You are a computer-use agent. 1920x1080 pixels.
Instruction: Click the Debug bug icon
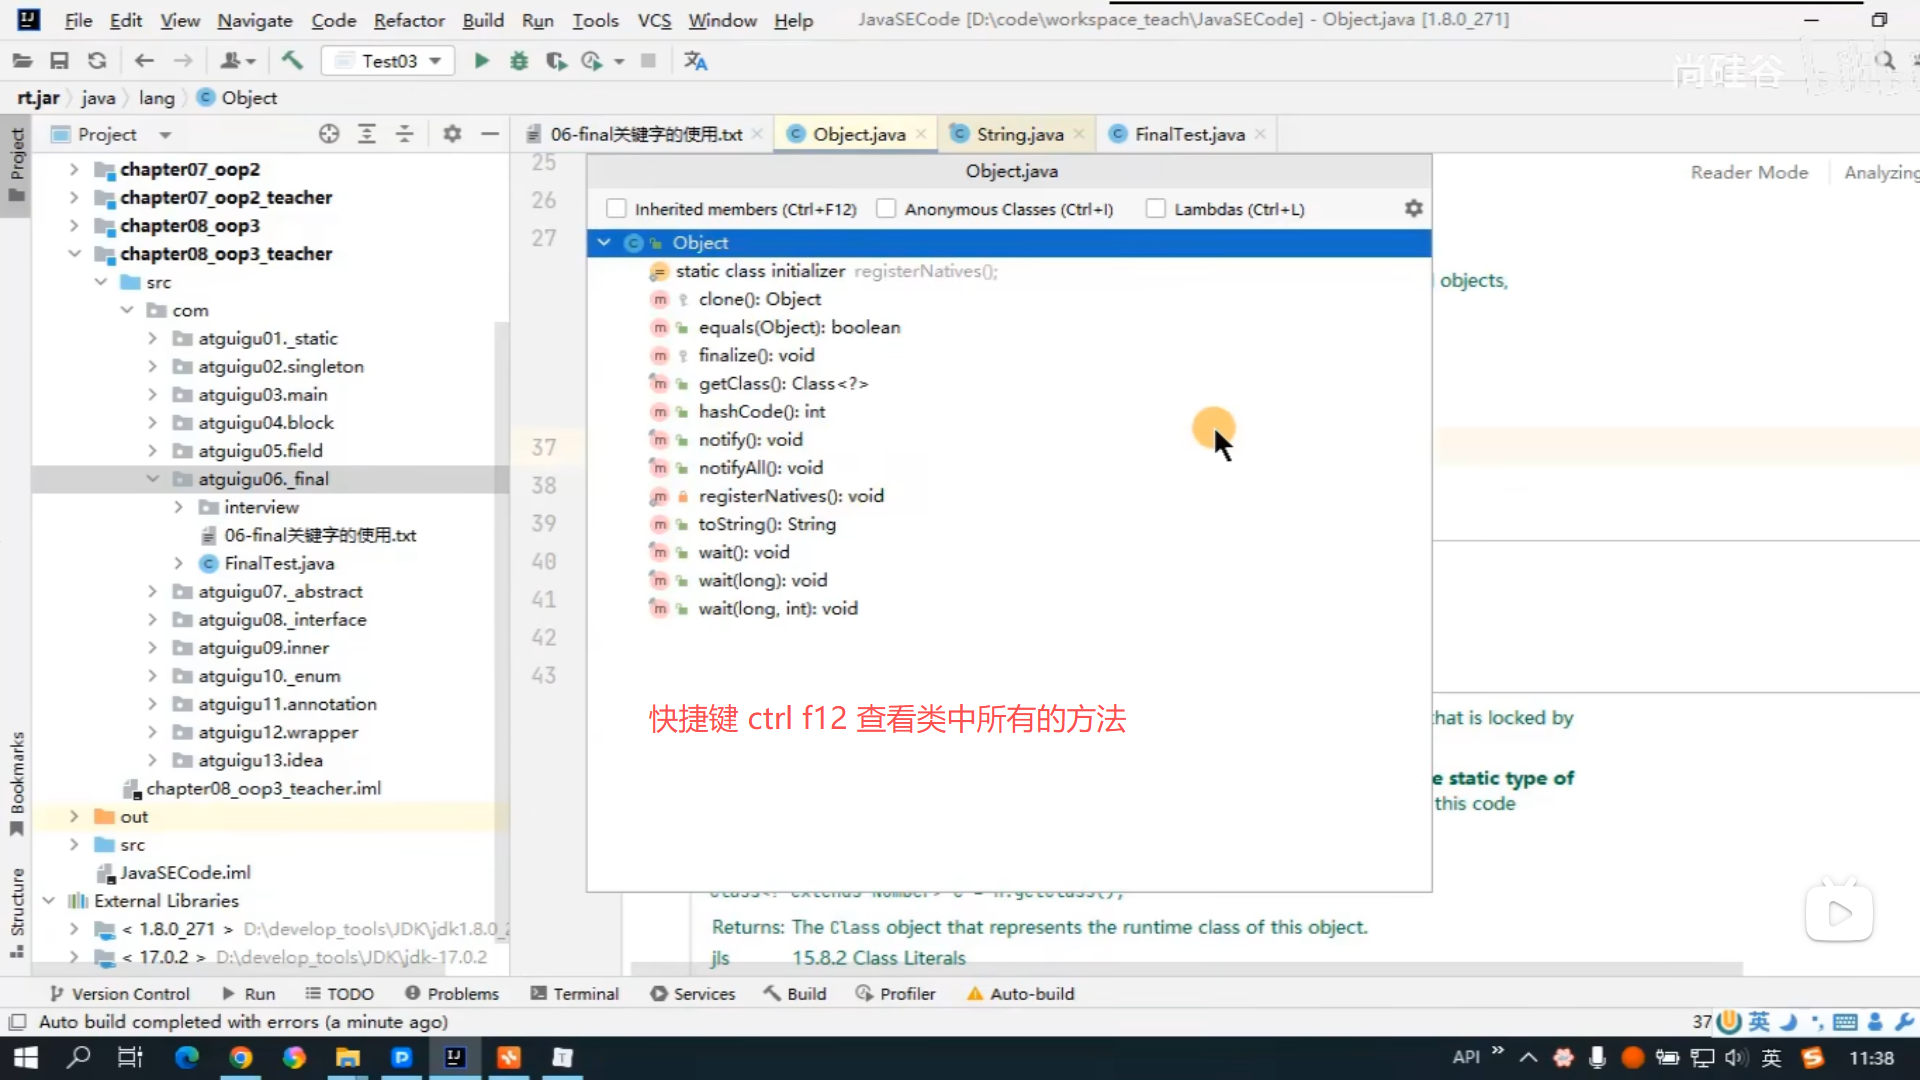click(518, 61)
